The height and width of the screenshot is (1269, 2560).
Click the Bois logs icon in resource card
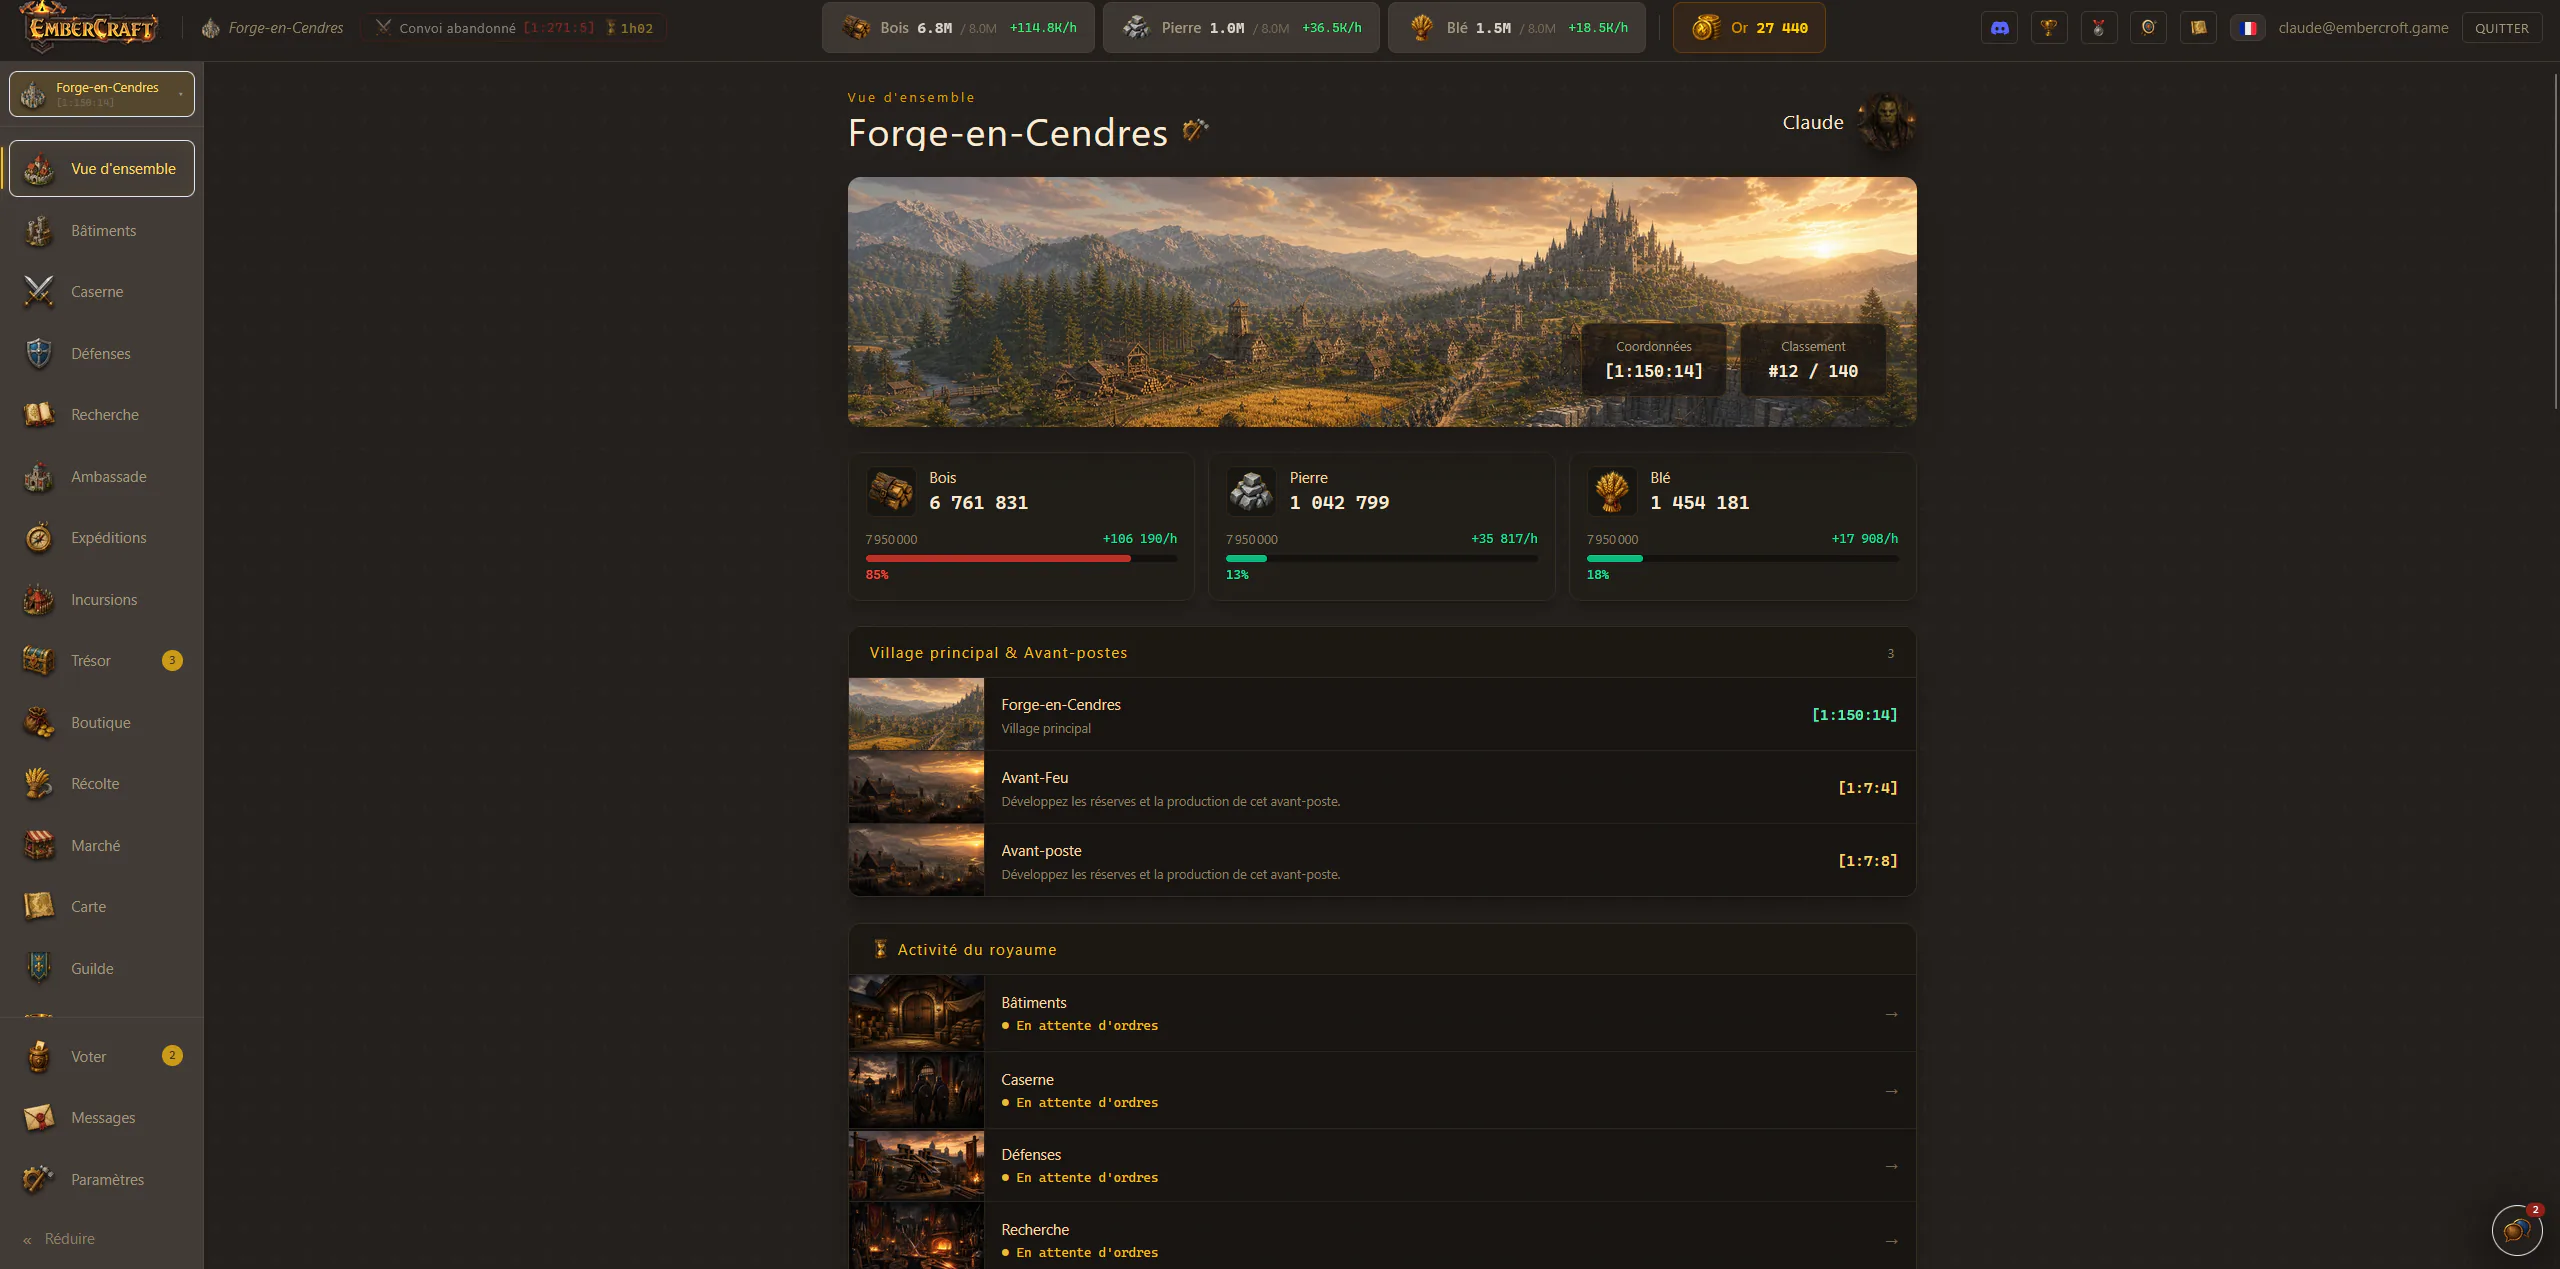coord(891,491)
